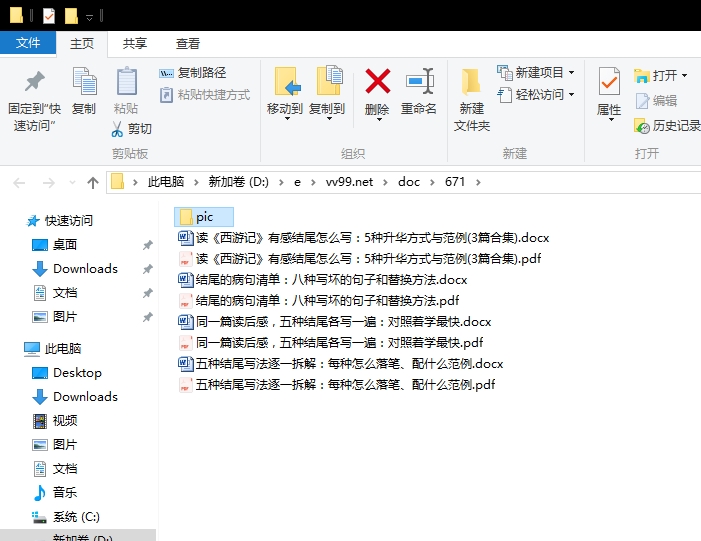Viewport: 701px width, 541px height.
Task: Open Downloads under This PC
Action: pyautogui.click(x=75, y=397)
